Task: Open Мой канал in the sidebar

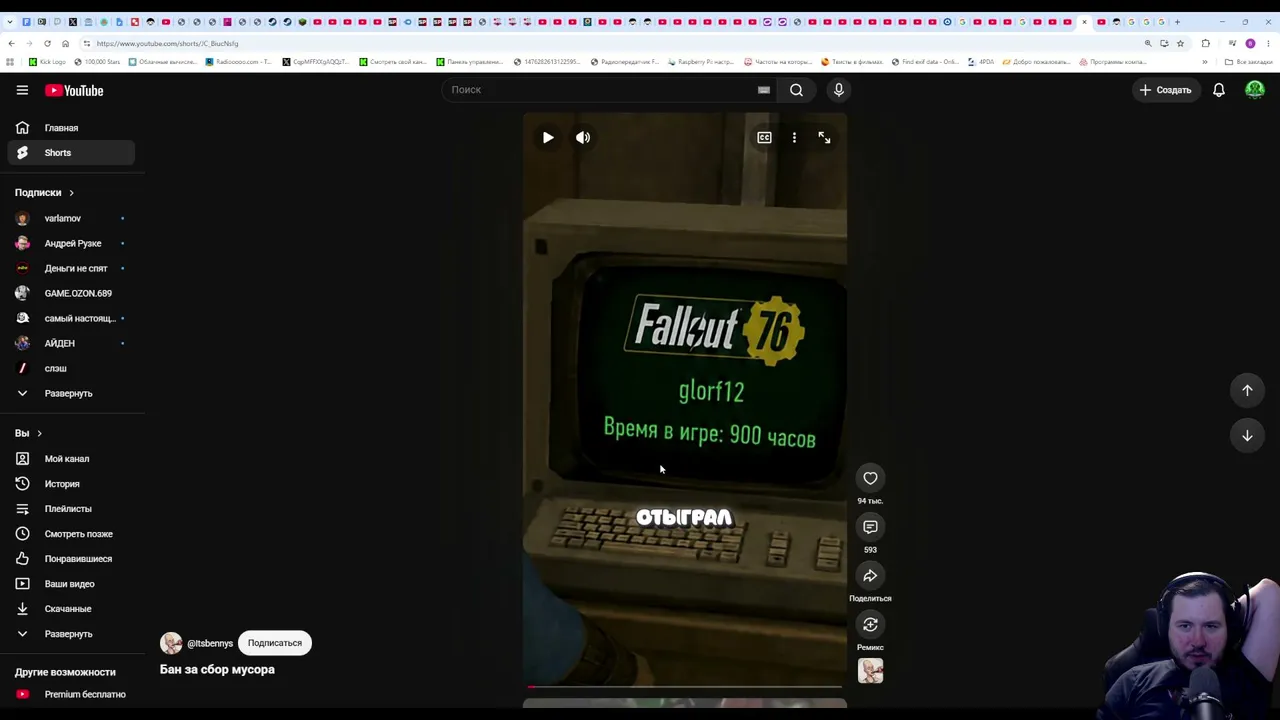Action: coord(70,459)
